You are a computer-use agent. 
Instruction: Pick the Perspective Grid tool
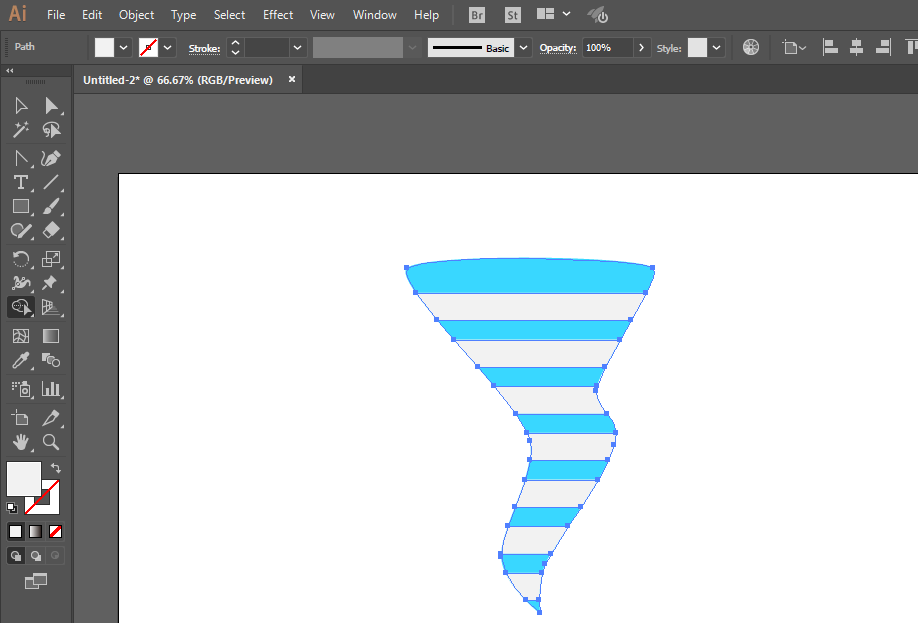[x=51, y=307]
